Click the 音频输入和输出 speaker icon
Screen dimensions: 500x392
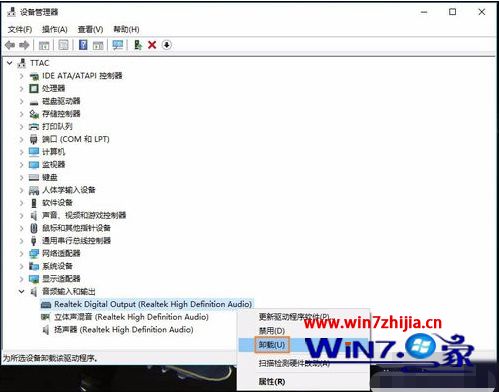(x=34, y=292)
